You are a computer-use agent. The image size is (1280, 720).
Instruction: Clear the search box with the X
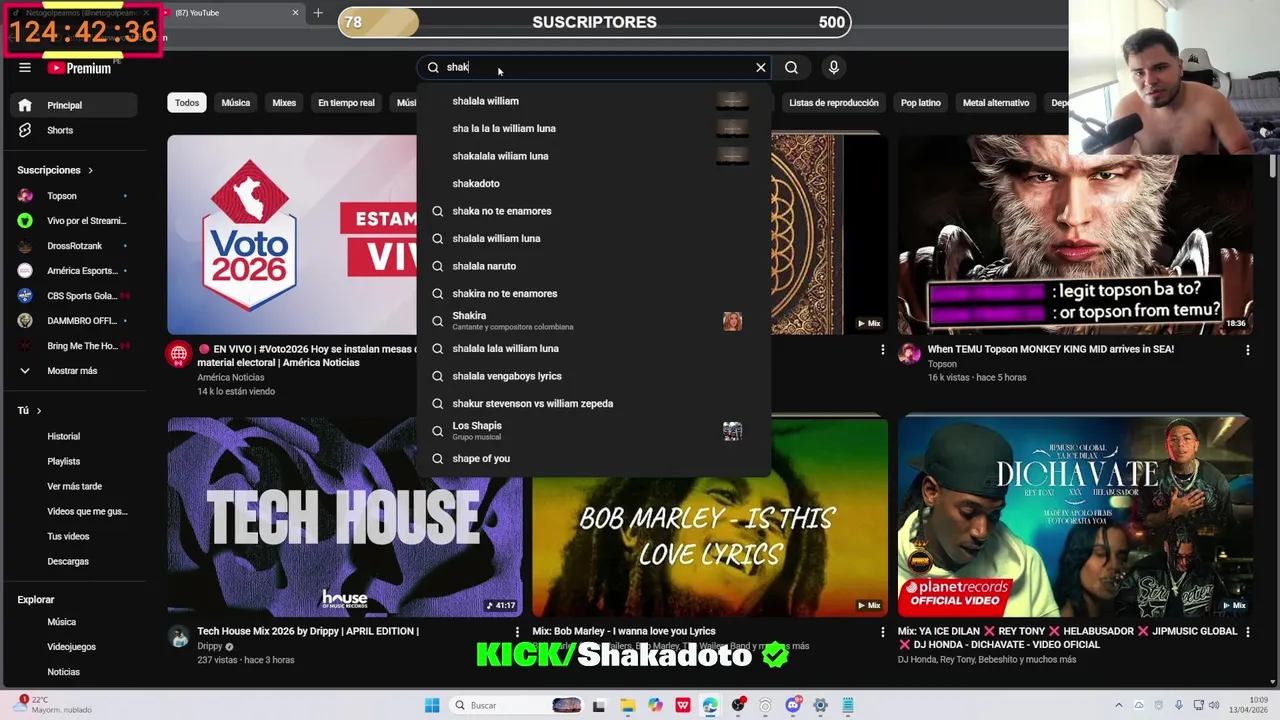[x=761, y=67]
